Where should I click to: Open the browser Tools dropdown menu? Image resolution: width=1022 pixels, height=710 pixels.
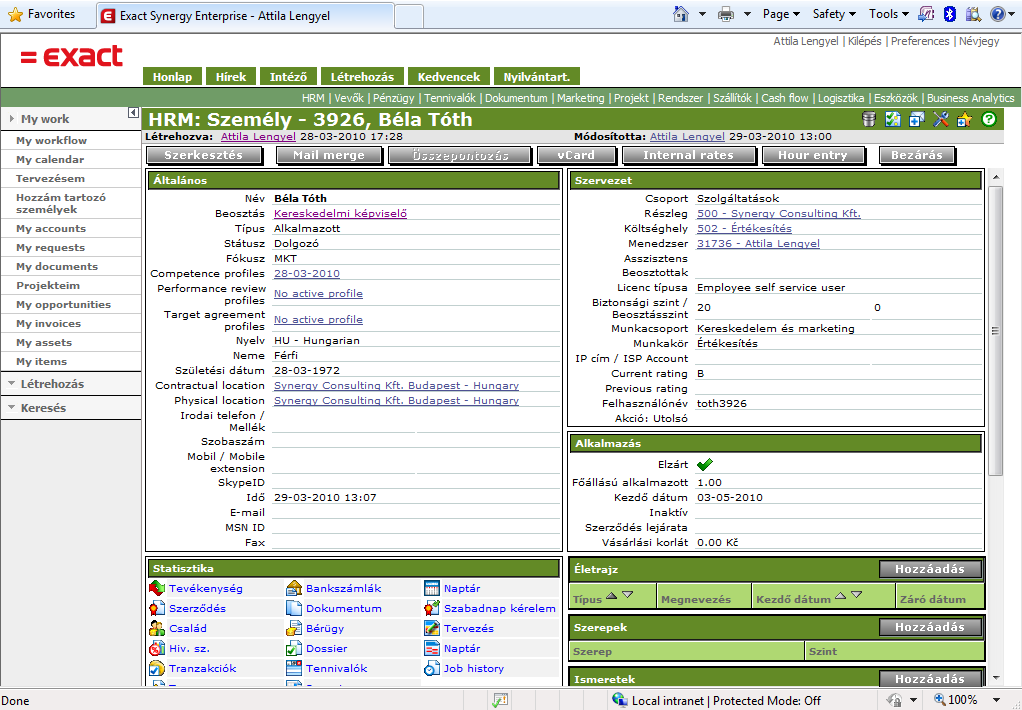tap(888, 14)
